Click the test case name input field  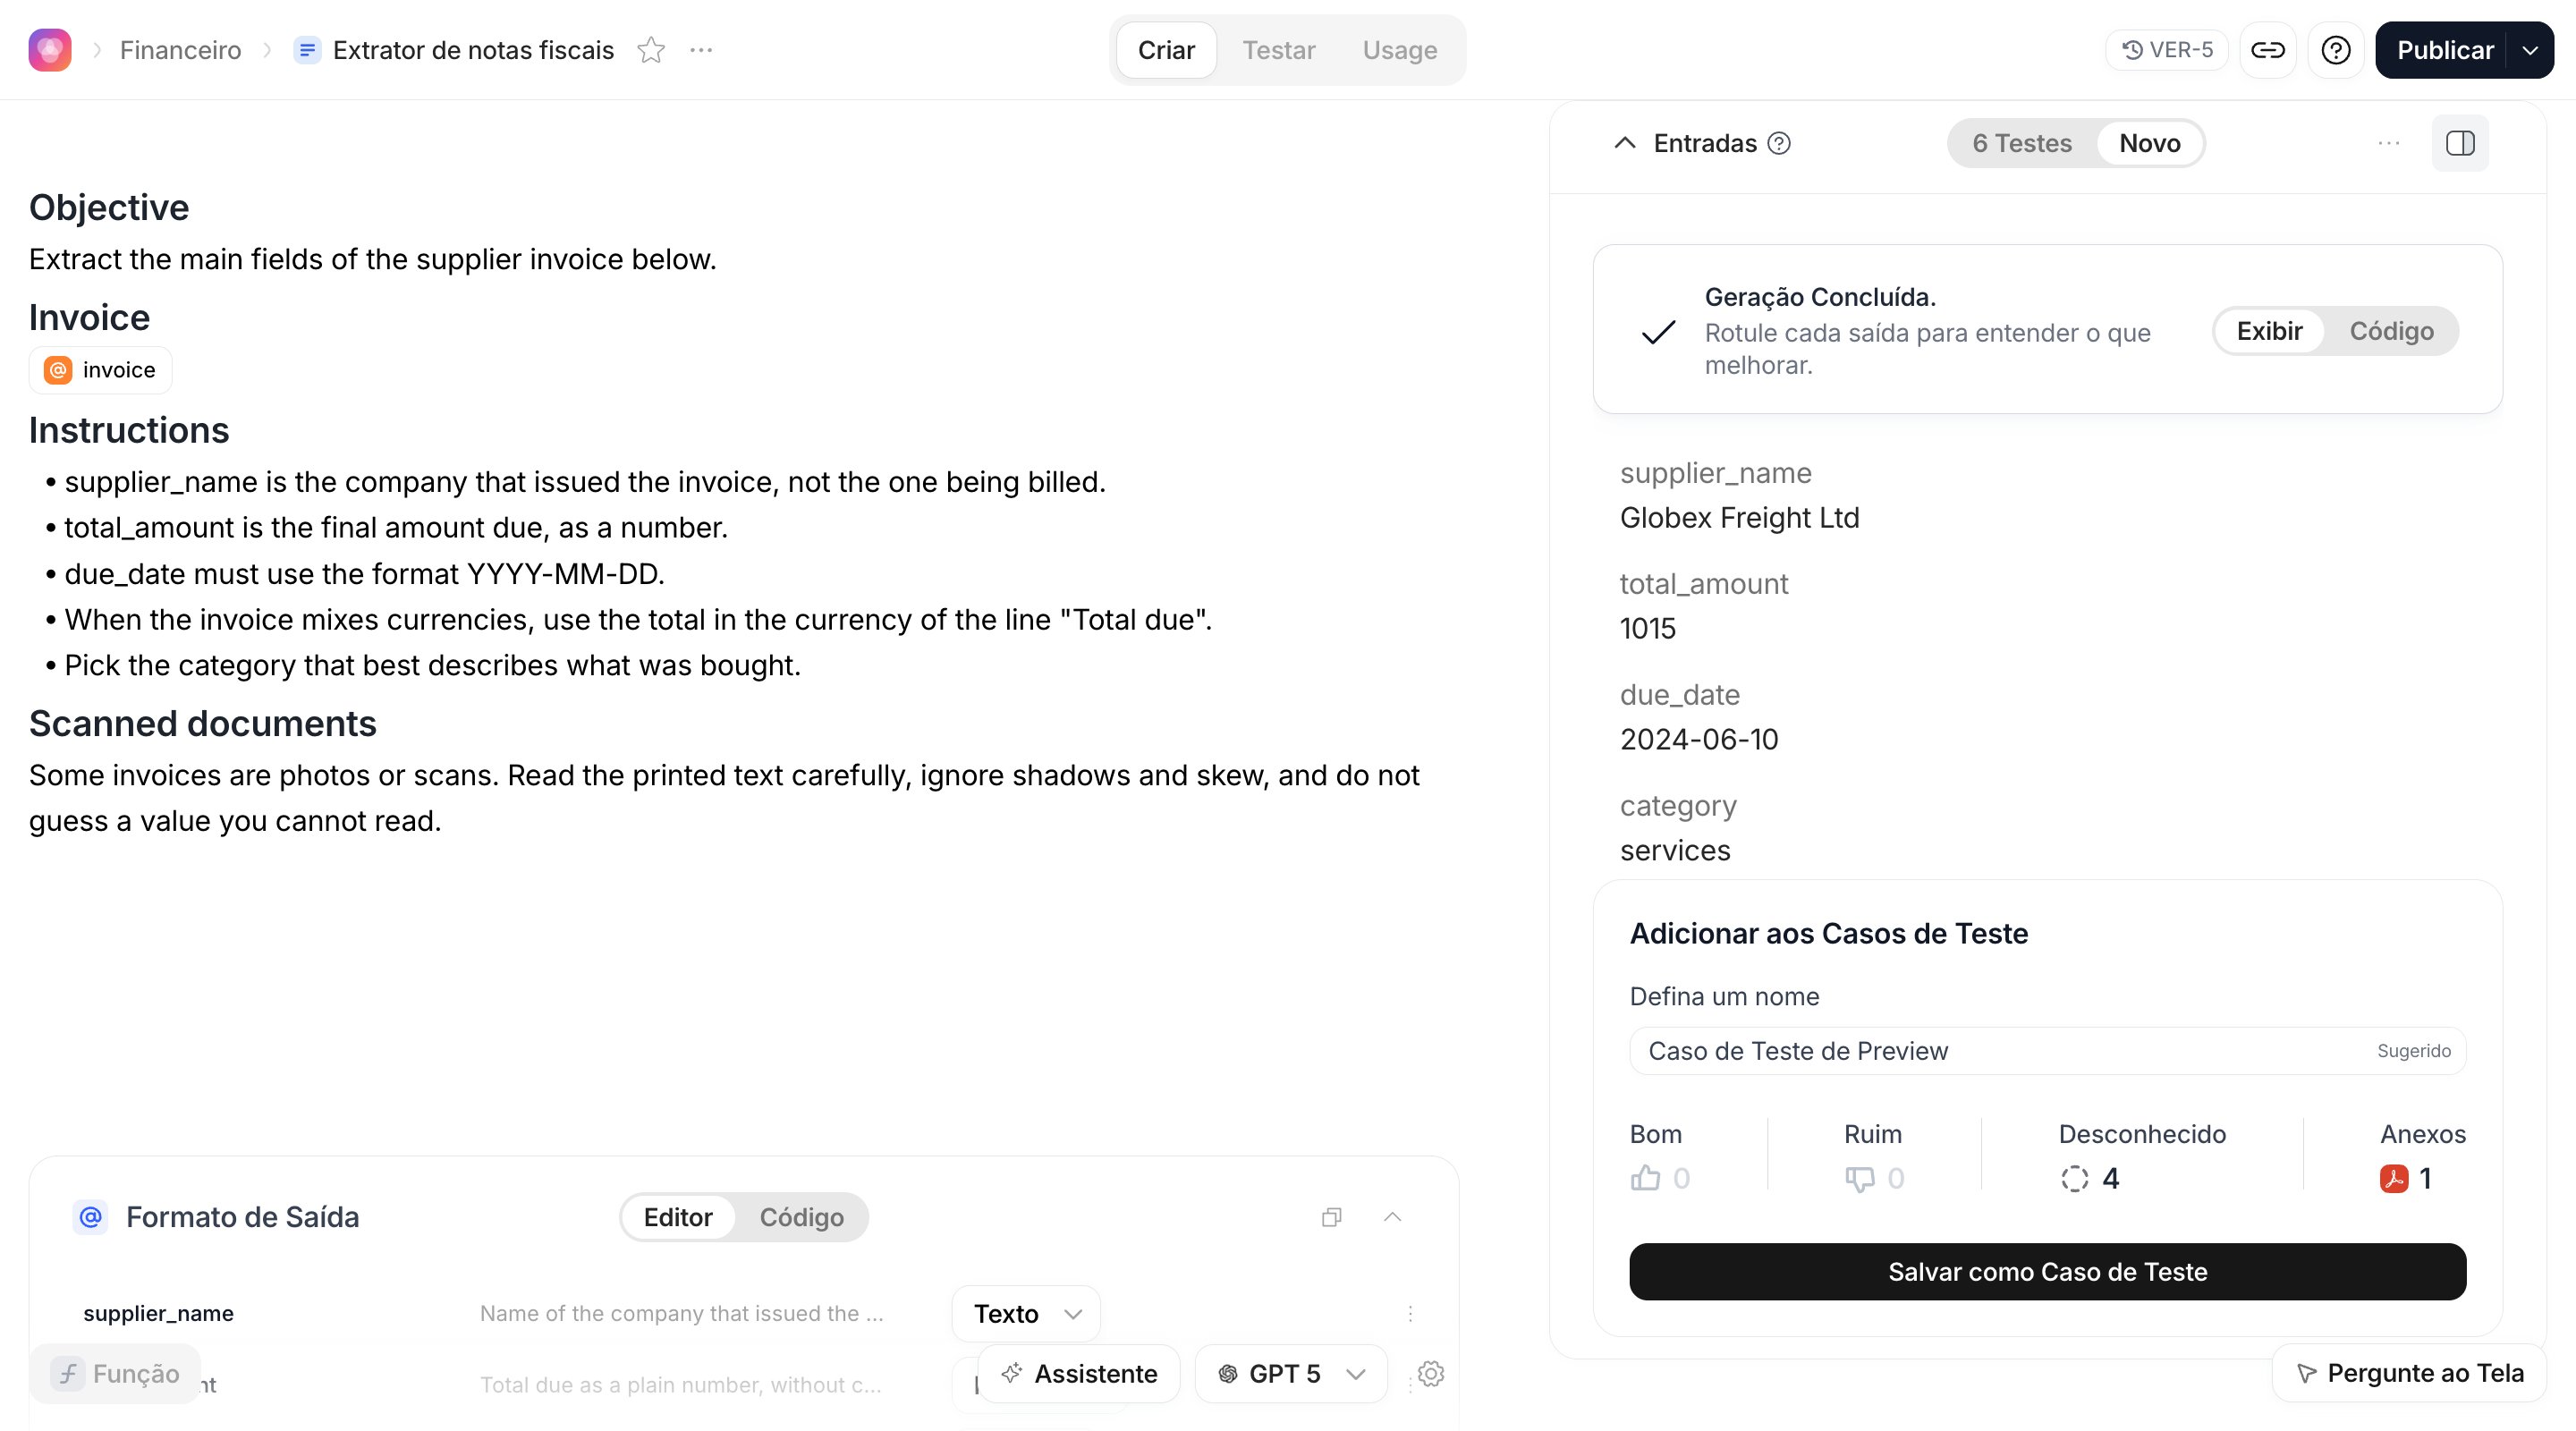2047,1051
